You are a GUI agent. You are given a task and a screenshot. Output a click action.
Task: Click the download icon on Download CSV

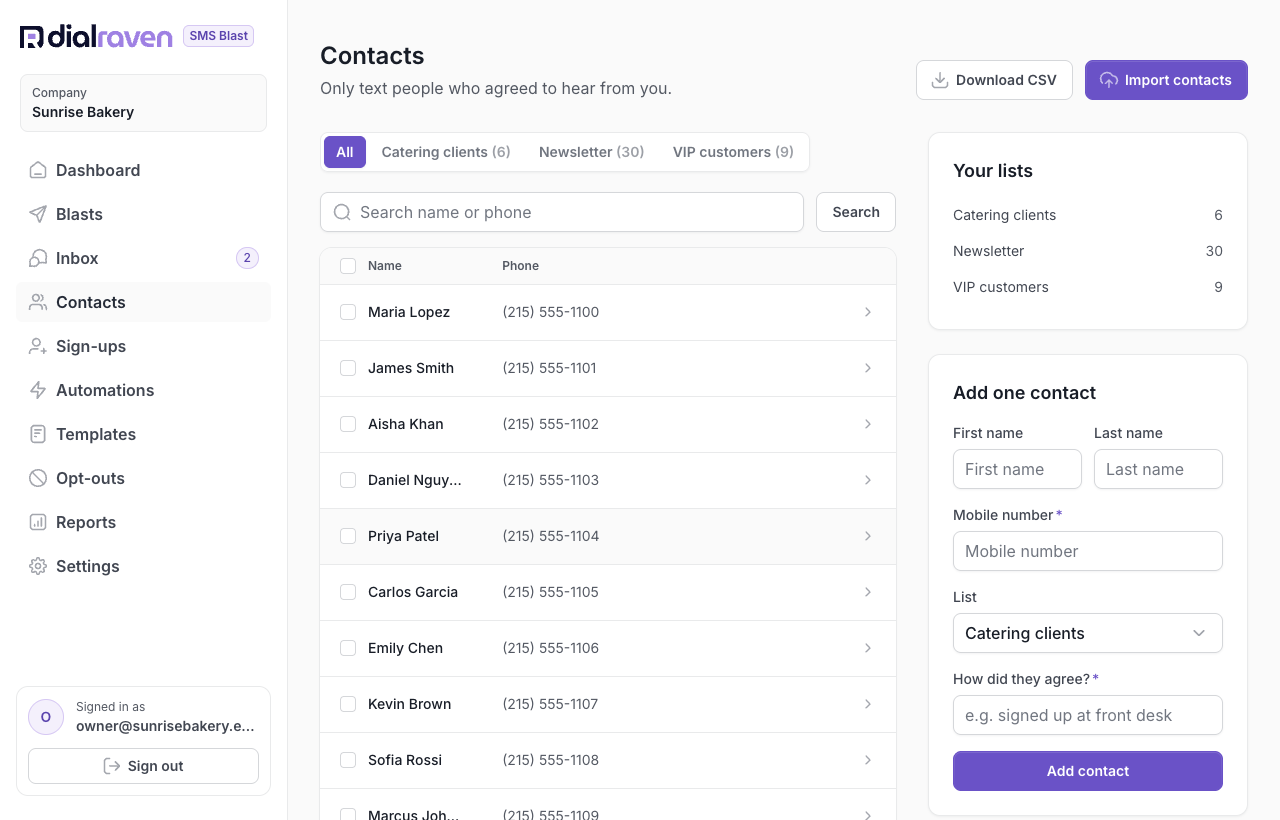click(940, 80)
